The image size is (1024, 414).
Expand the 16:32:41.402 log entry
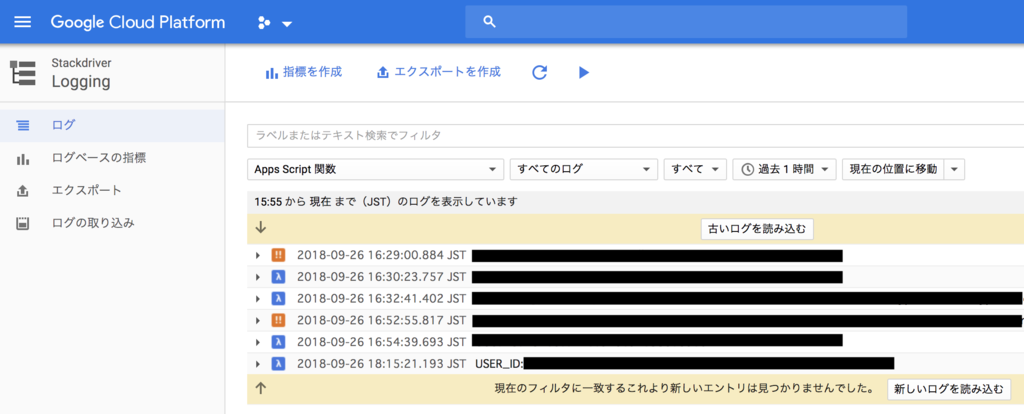259,298
